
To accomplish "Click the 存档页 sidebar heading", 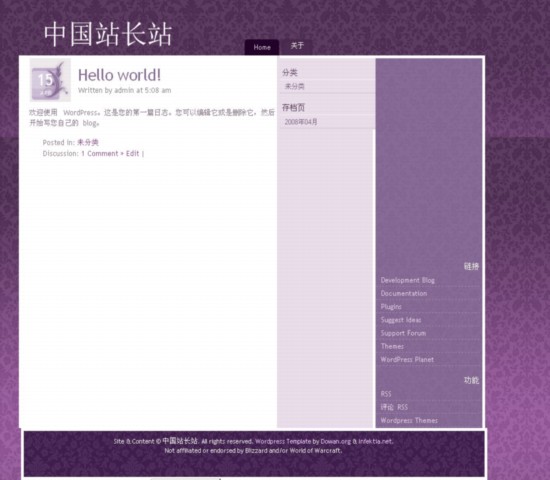I will click(293, 107).
